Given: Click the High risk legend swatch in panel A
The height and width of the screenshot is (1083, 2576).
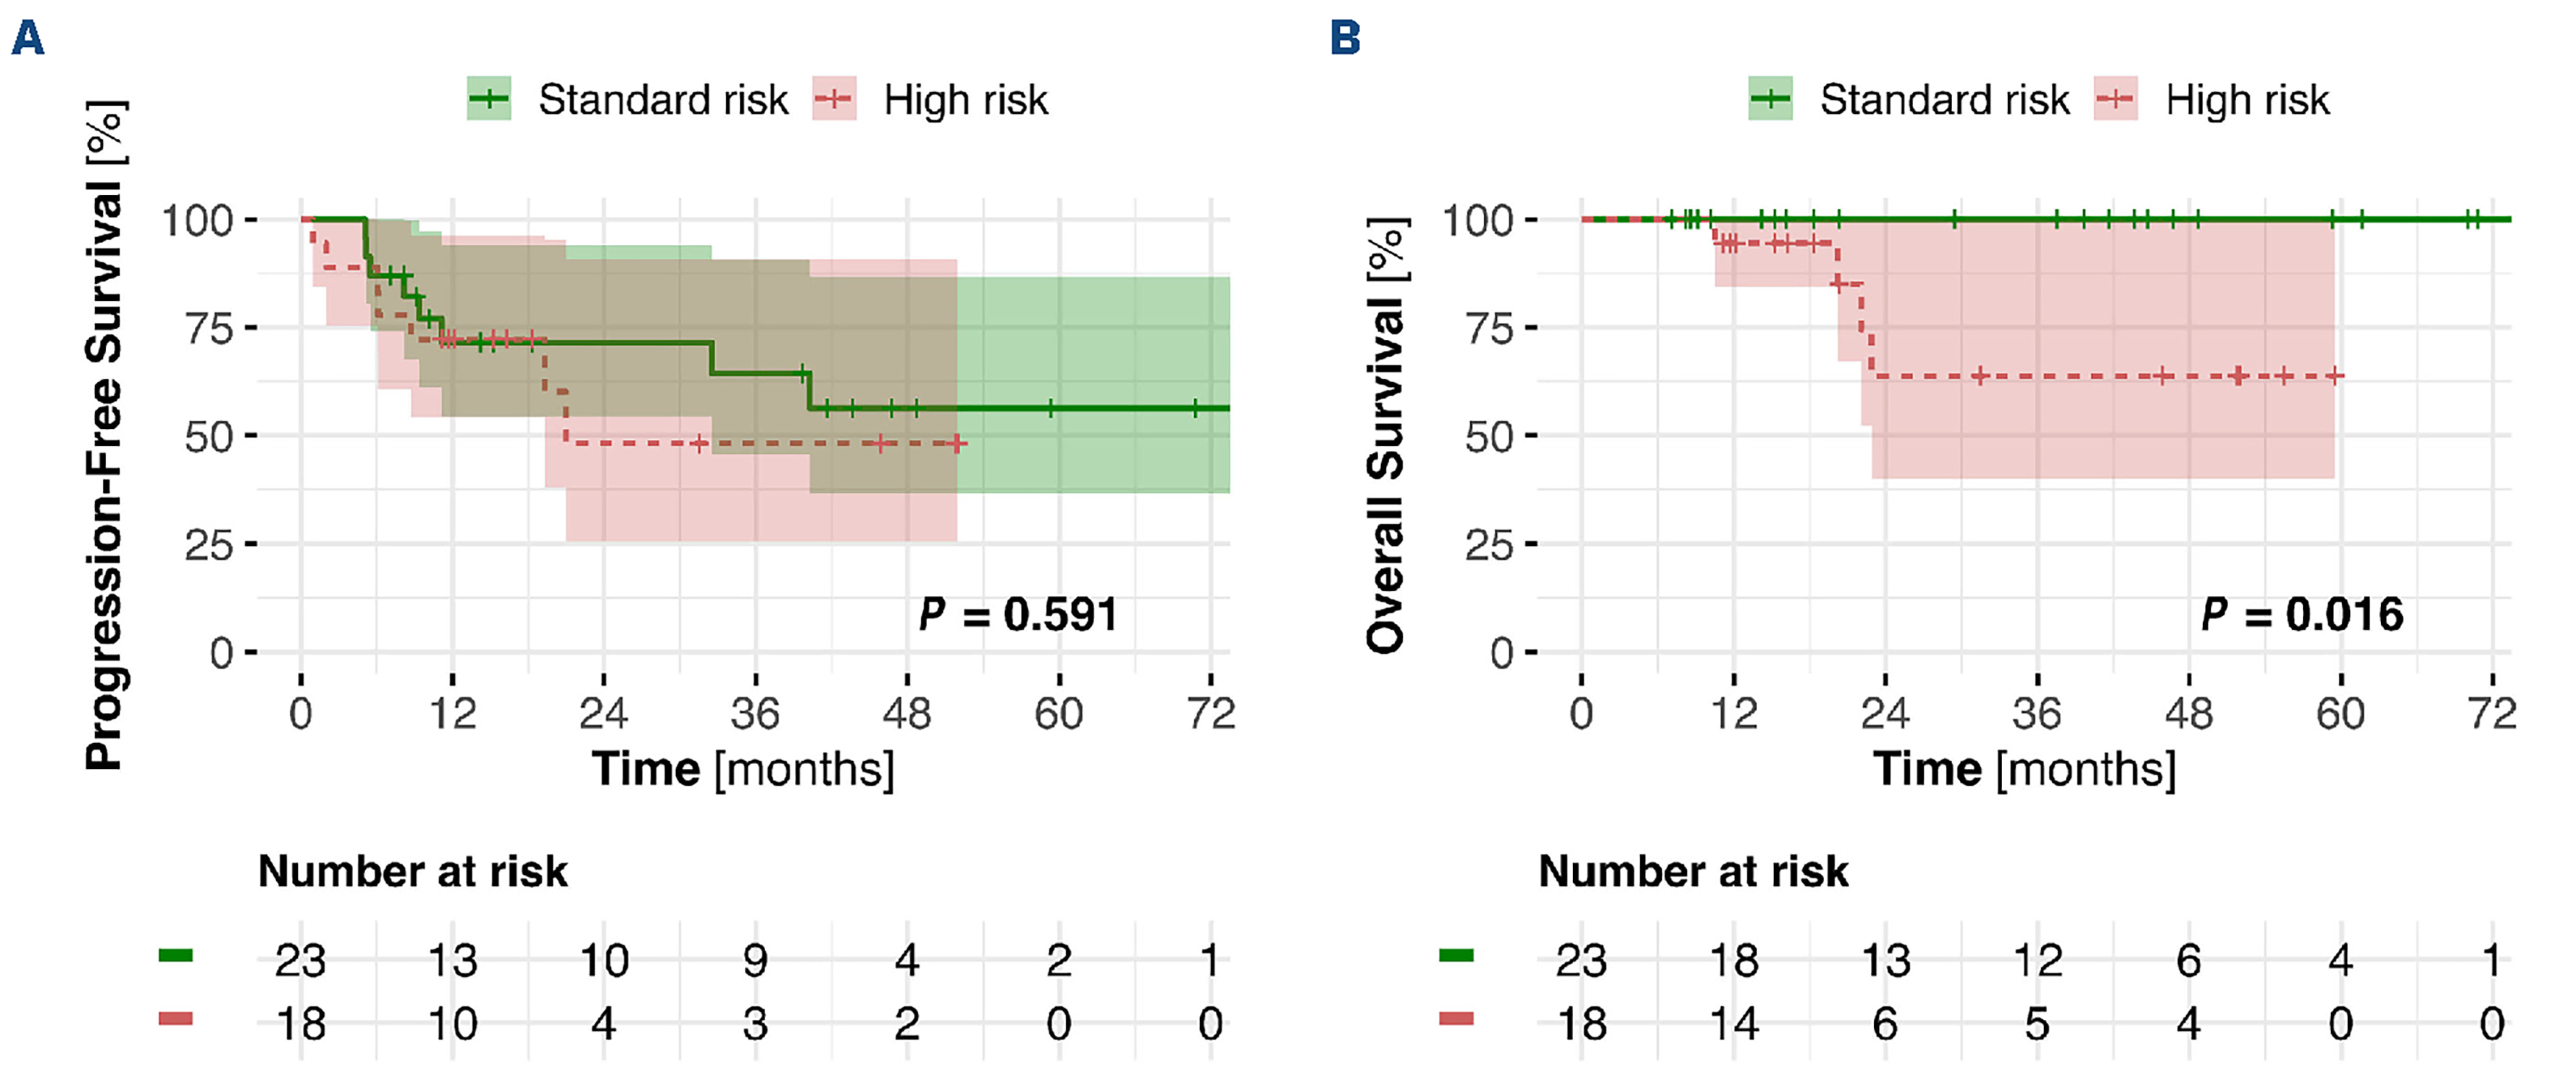Looking at the screenshot, I should 834,99.
